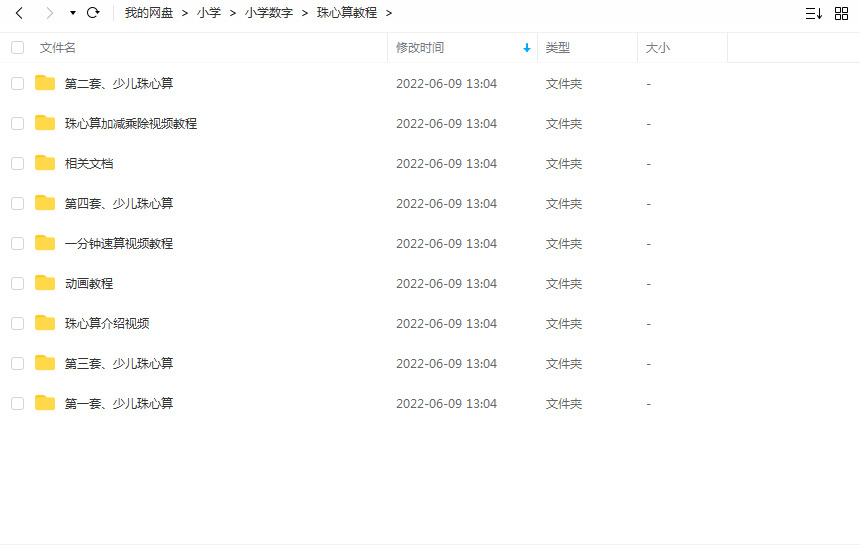The height and width of the screenshot is (549, 860).
Task: Open folder icon of 第二套、少儿珠心算
Action: [x=45, y=83]
